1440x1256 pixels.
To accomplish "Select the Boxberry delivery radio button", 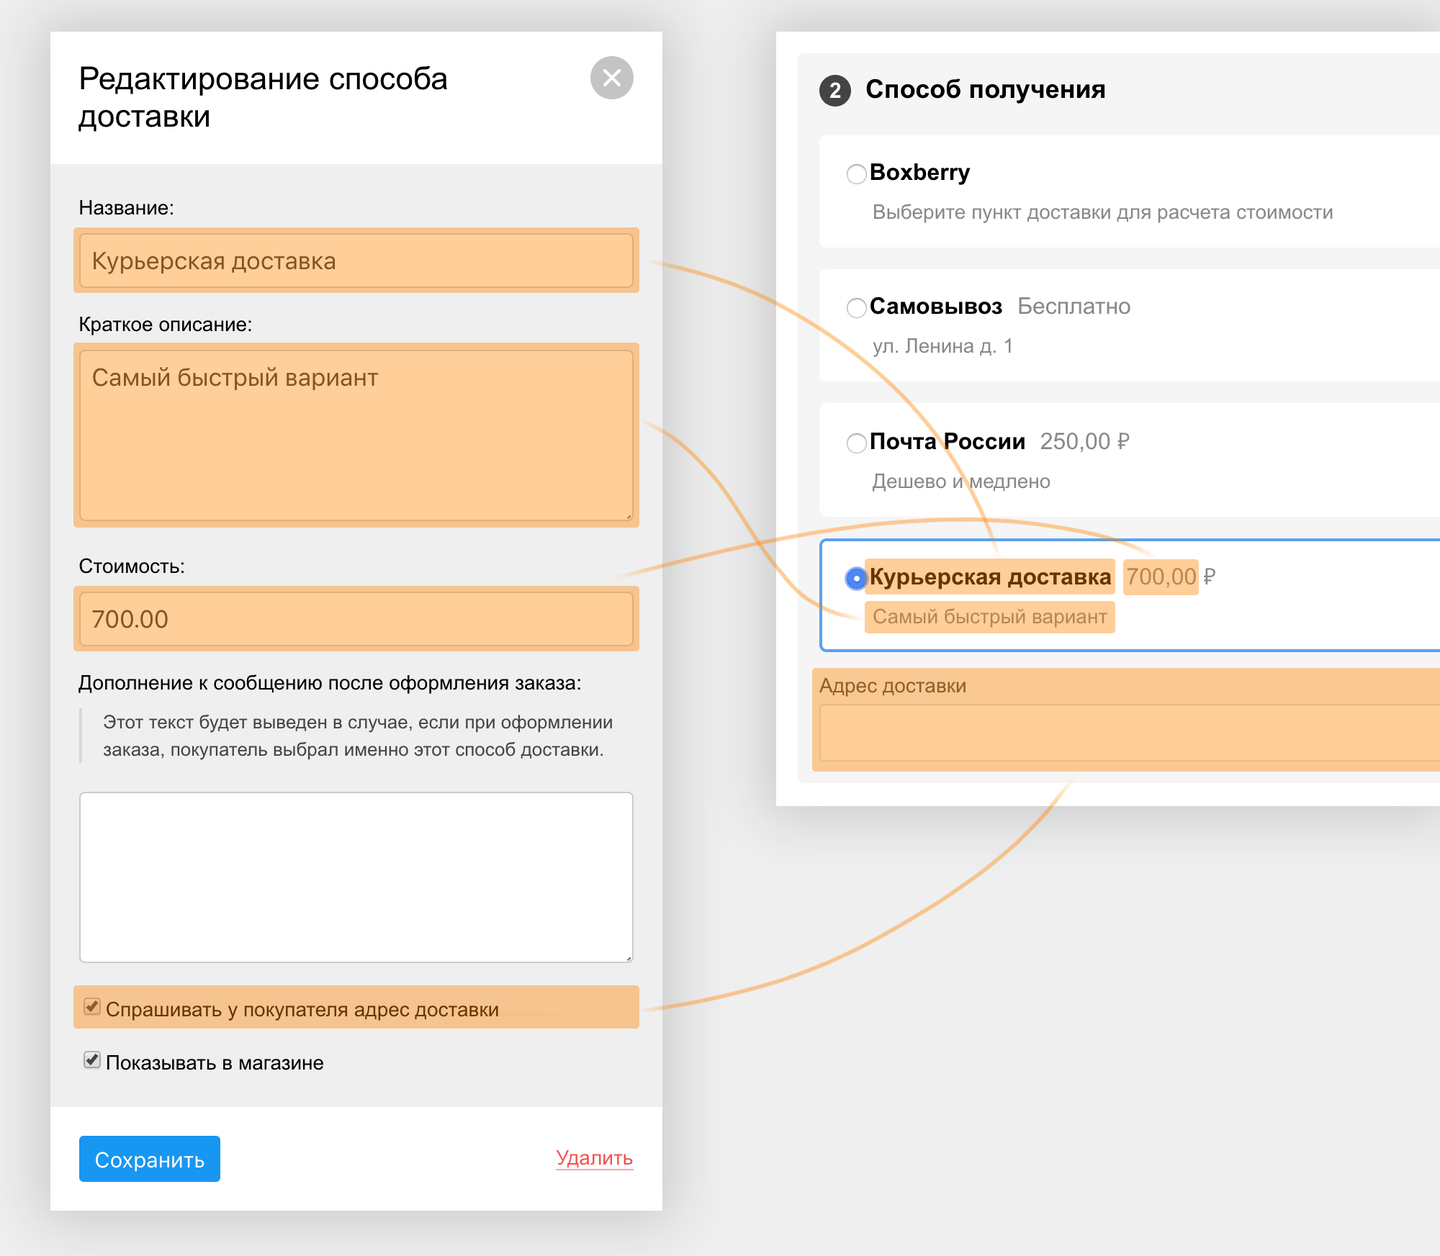I will click(856, 174).
